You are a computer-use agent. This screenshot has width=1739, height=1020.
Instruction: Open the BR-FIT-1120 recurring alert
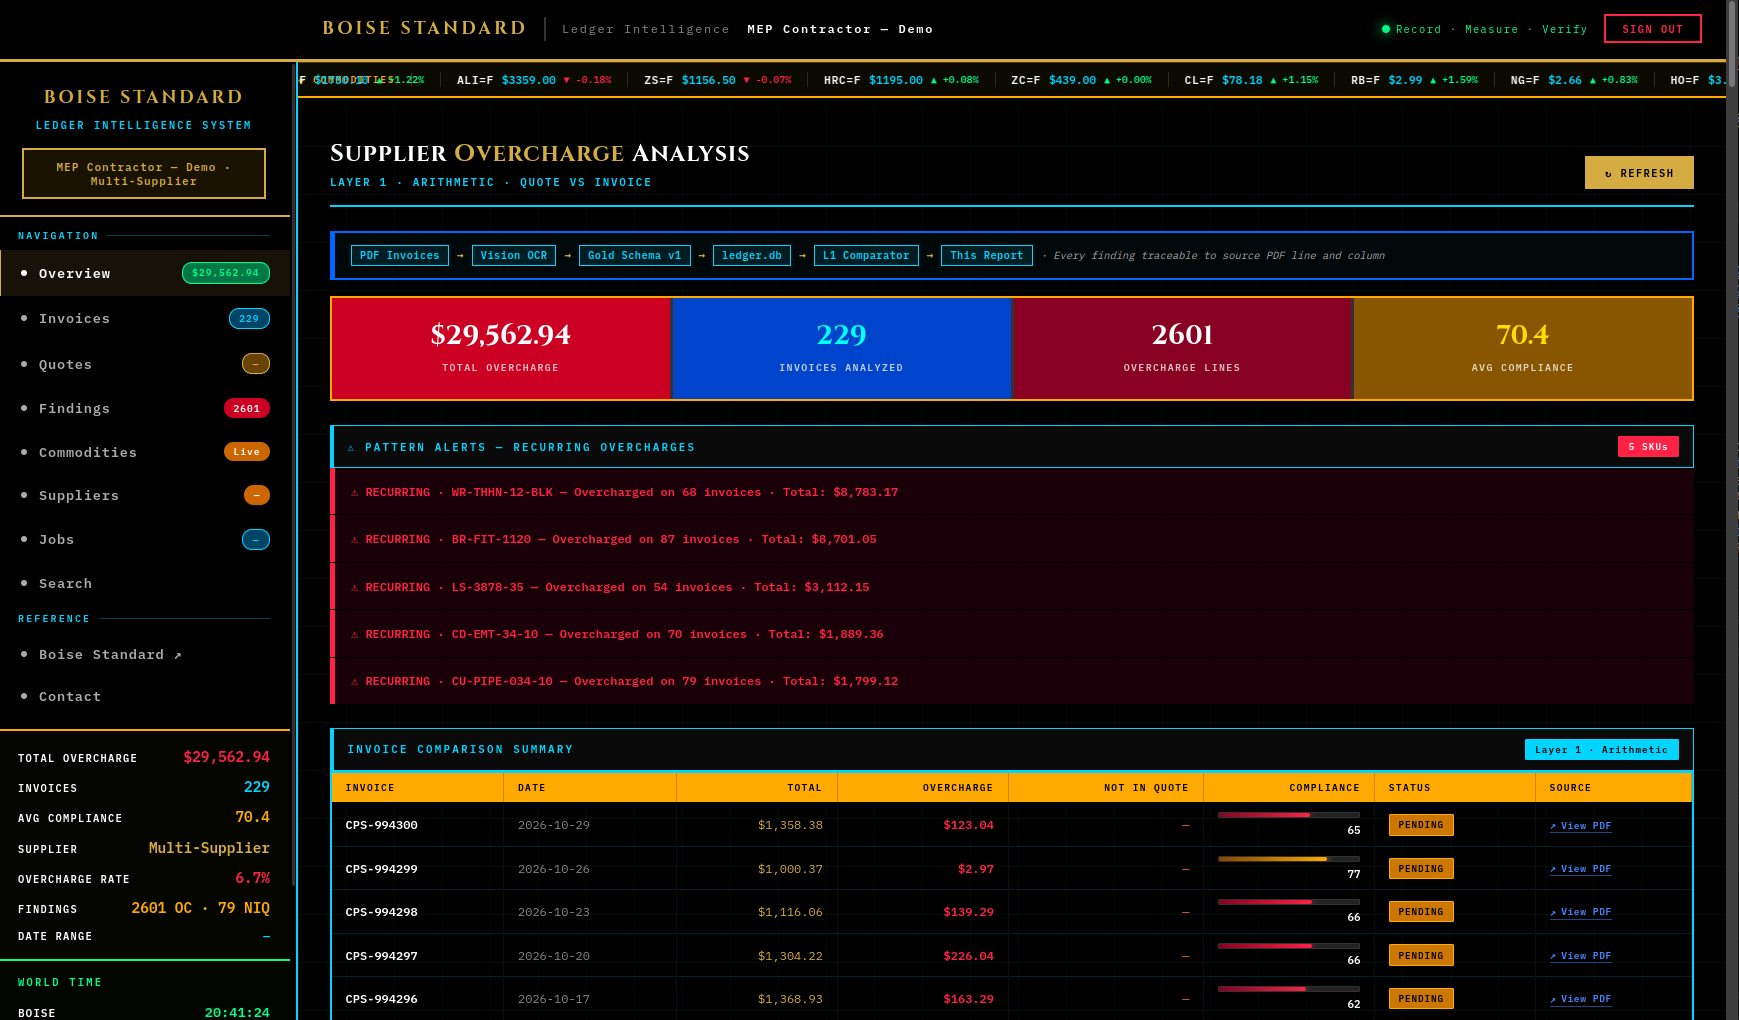tap(1012, 539)
